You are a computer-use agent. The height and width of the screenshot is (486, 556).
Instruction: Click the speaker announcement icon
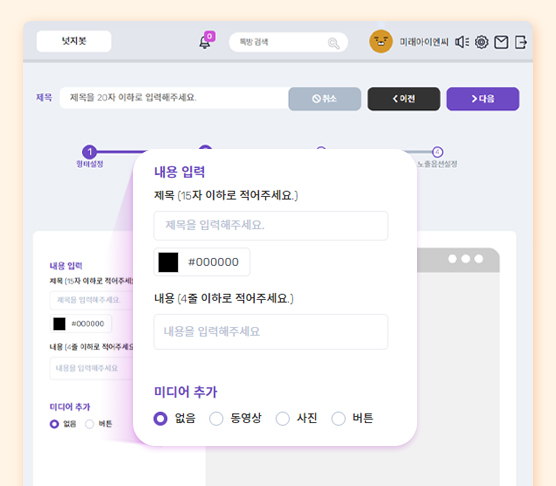coord(462,42)
